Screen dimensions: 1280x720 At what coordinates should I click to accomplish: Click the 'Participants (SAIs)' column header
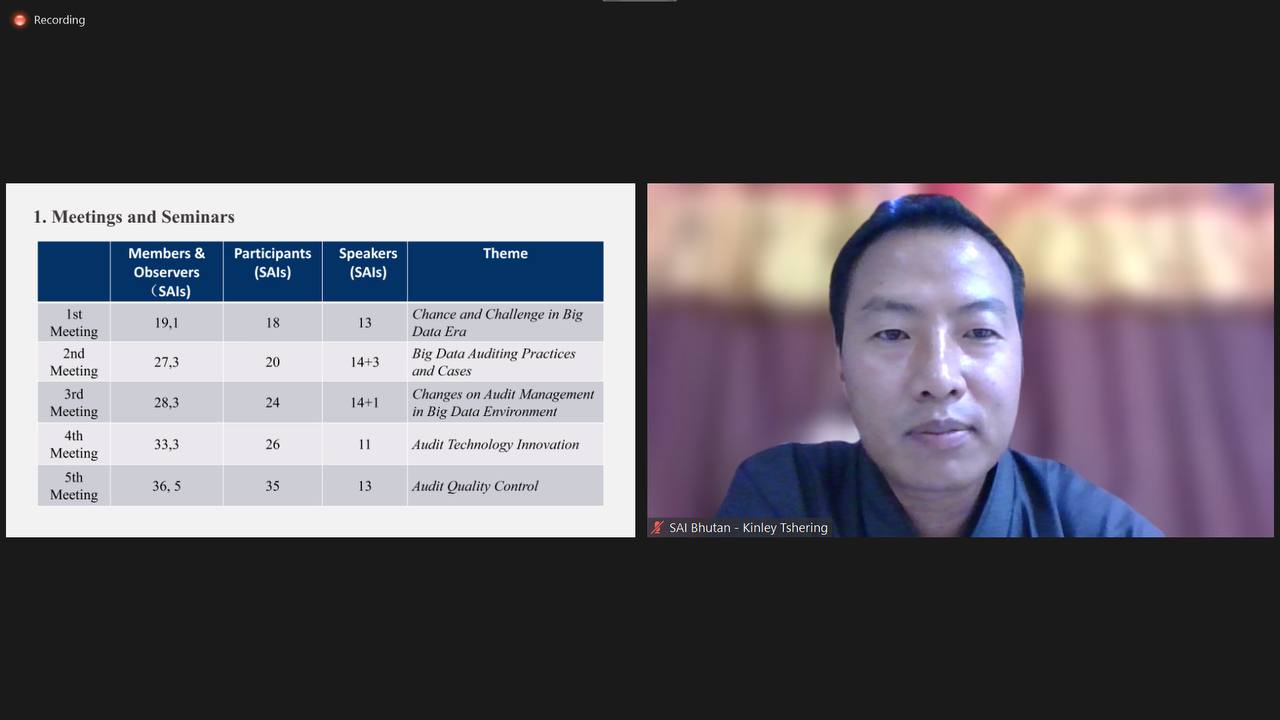point(272,272)
